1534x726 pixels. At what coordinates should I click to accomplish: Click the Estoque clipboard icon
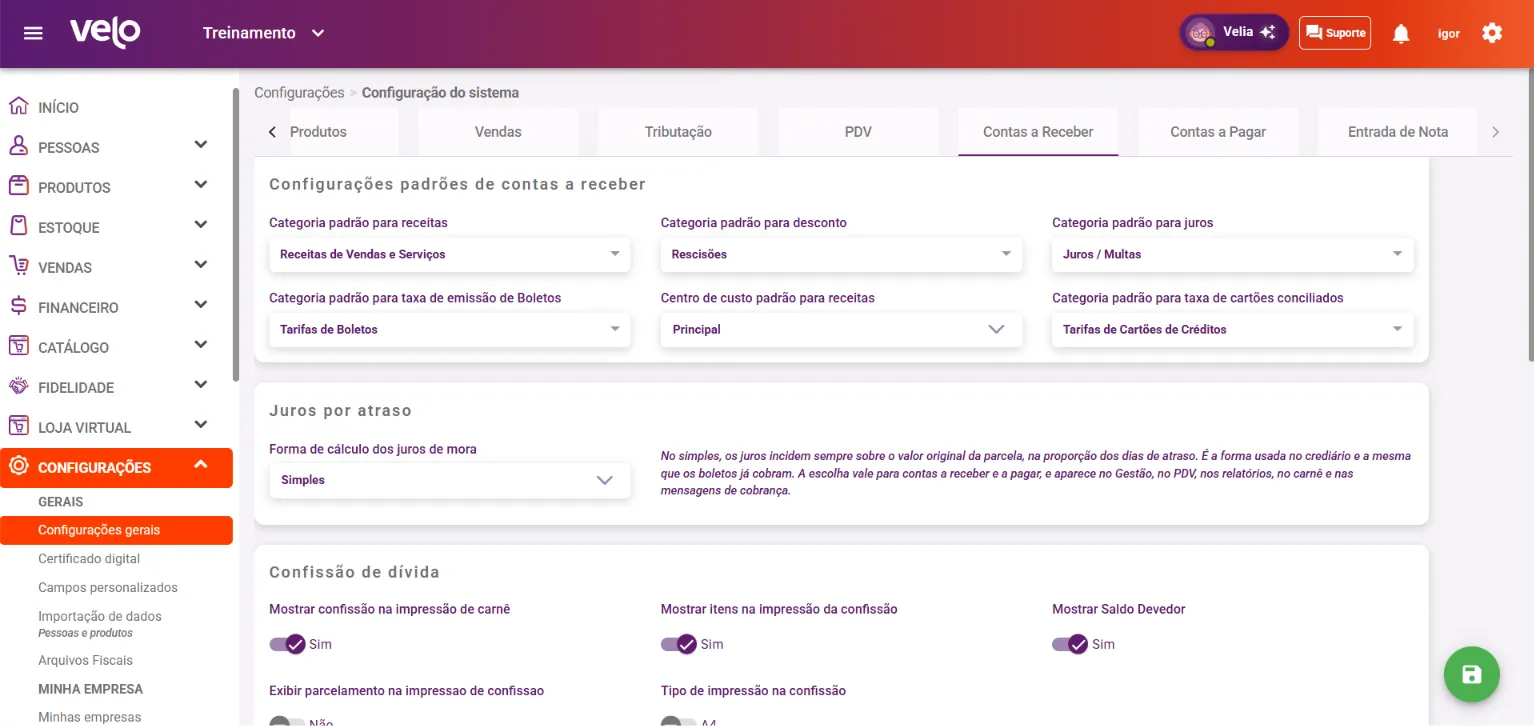click(18, 226)
